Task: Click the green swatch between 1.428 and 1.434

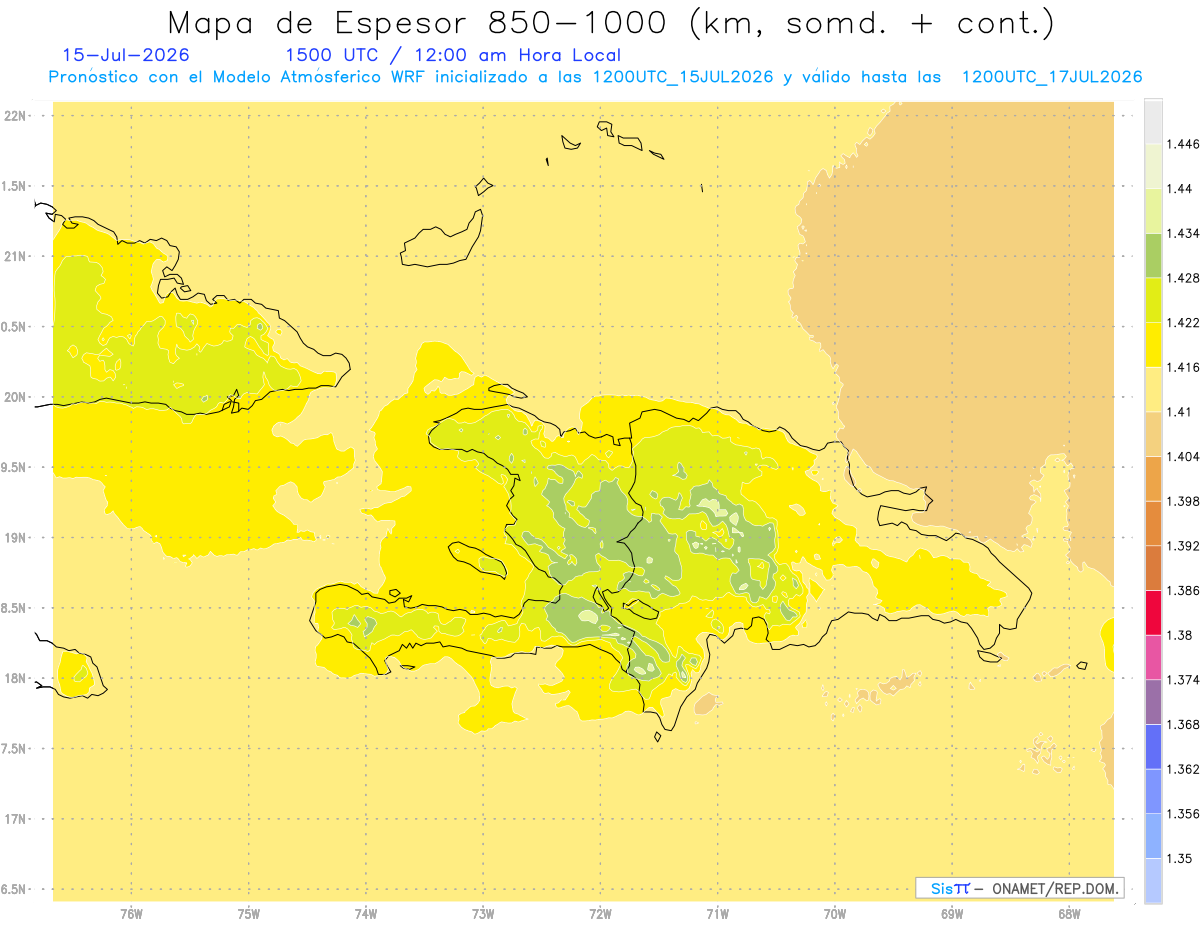Action: (1153, 255)
